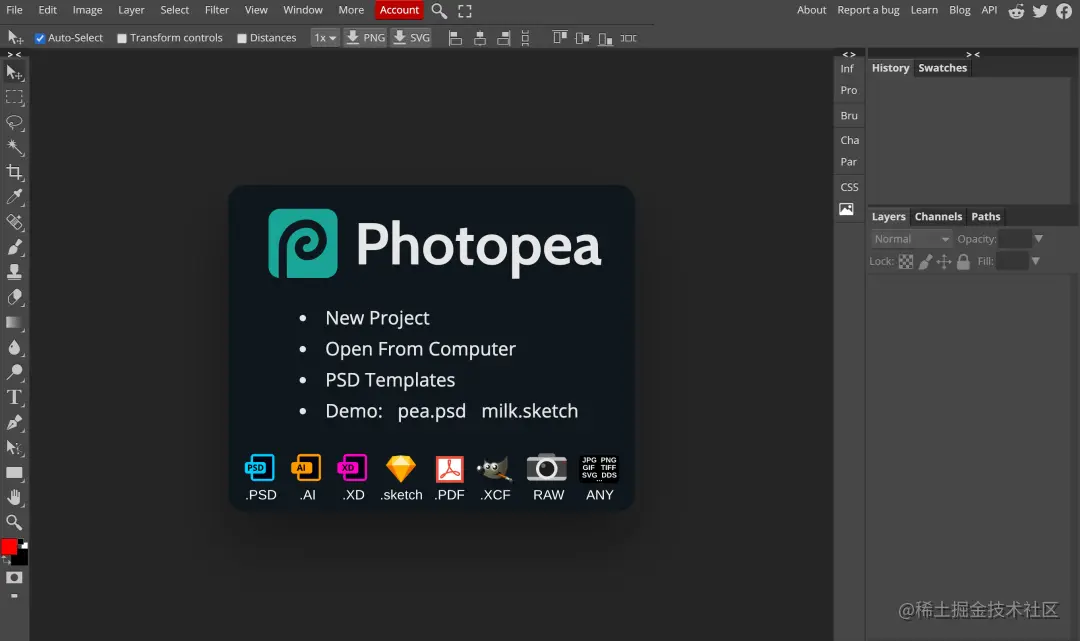Select the Clone Stamp tool
1080x641 pixels.
(x=14, y=272)
